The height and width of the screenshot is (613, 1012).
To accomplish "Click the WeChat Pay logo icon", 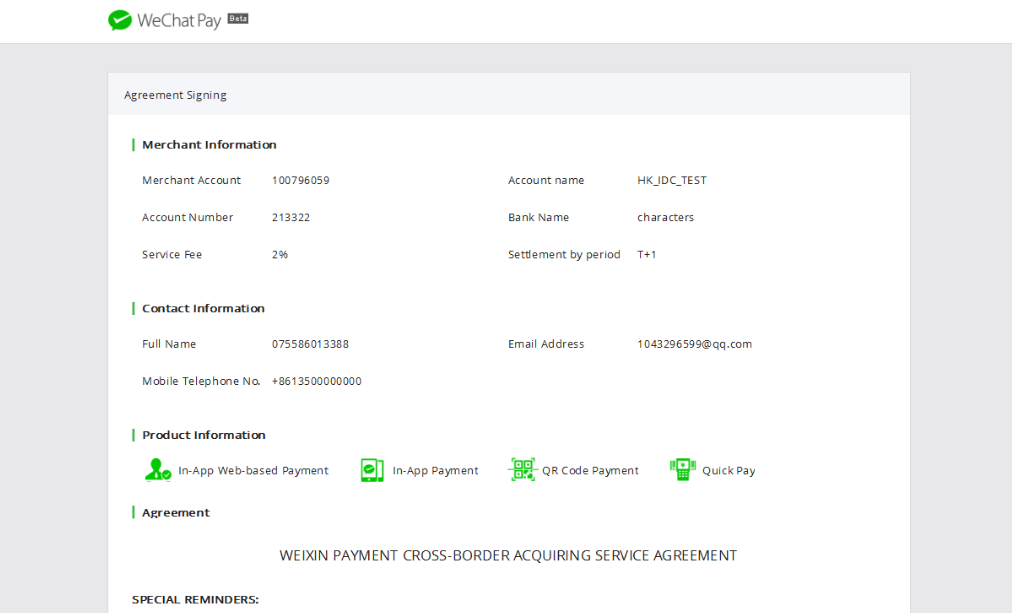I will click(120, 21).
